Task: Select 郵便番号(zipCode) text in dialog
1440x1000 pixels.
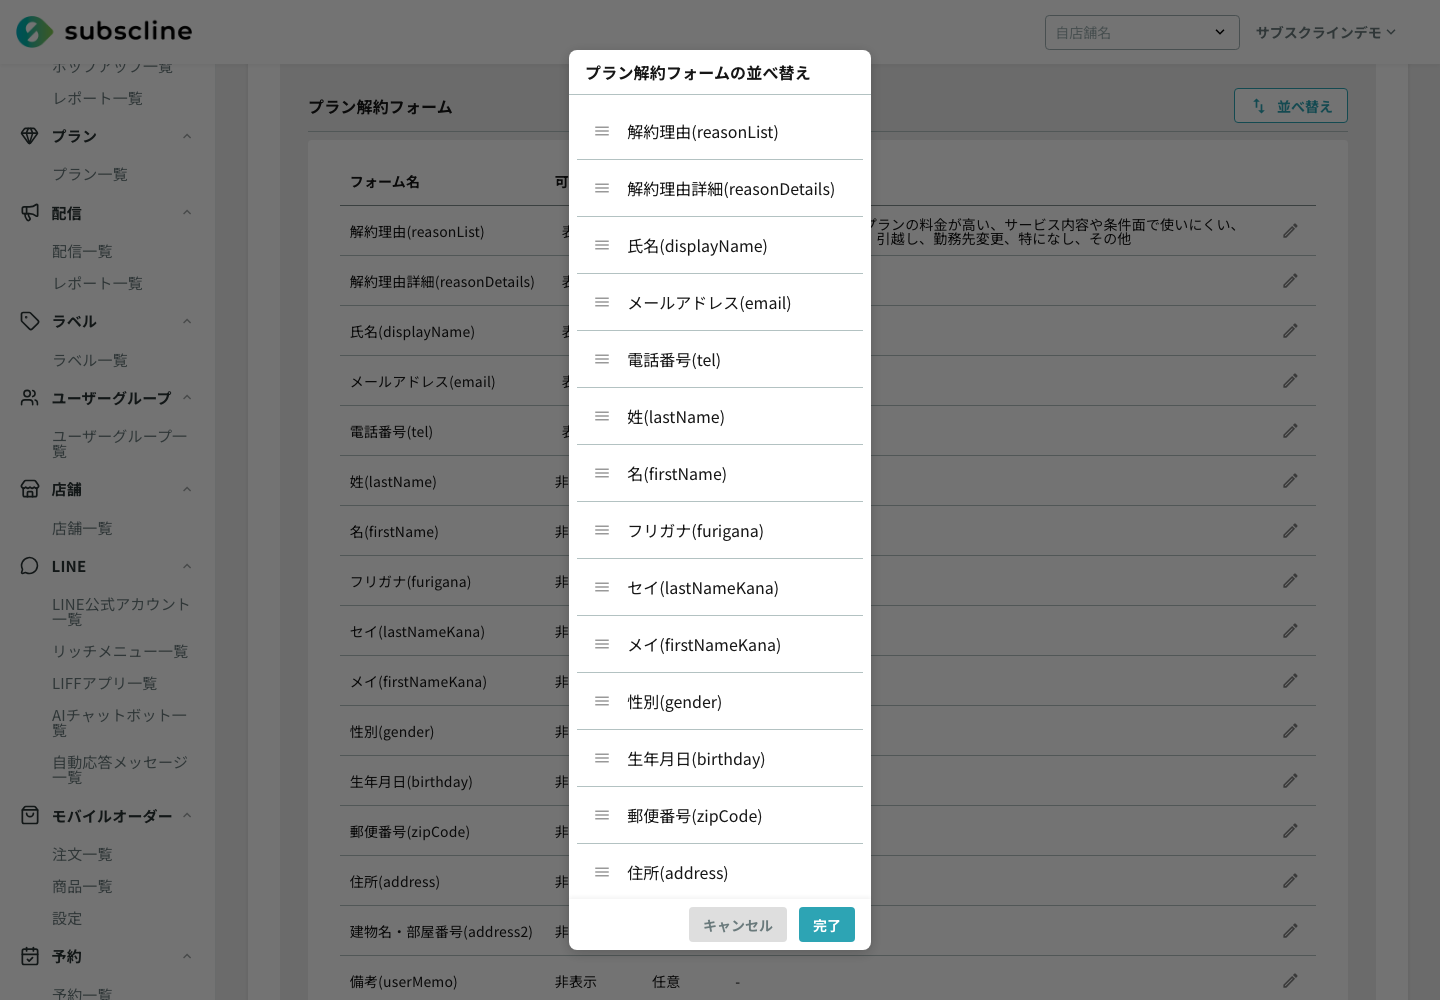Action: point(695,816)
